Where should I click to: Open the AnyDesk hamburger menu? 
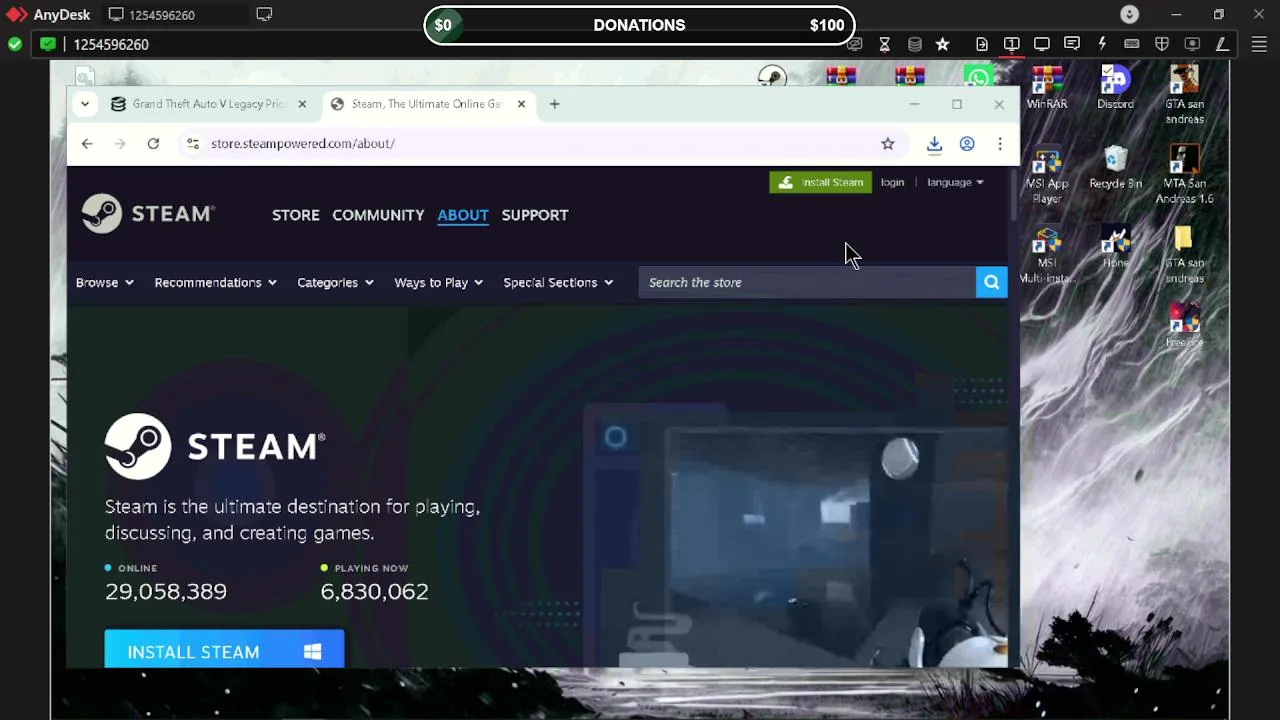coord(1259,44)
